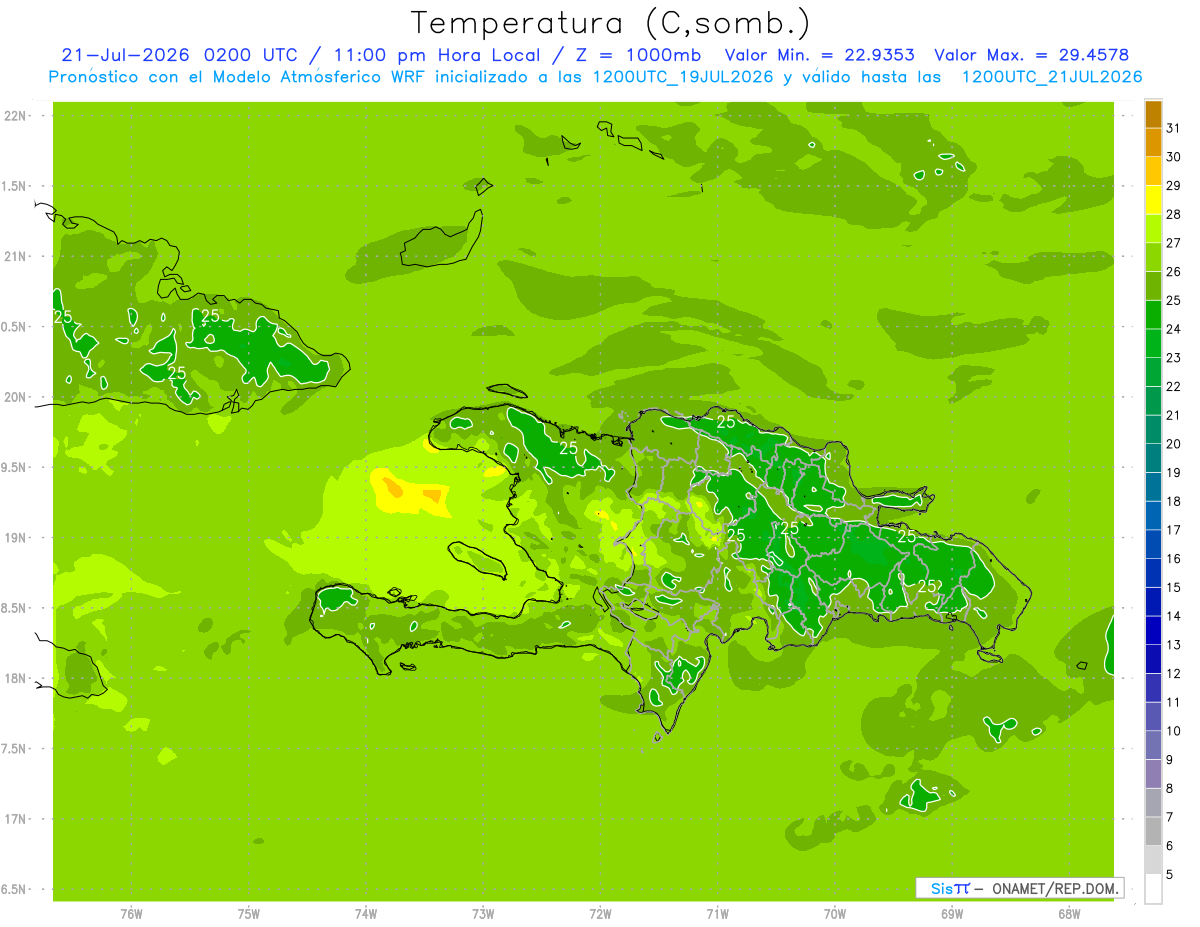The width and height of the screenshot is (1200, 927).
Task: Click the legend label '25'
Action: point(1174,300)
